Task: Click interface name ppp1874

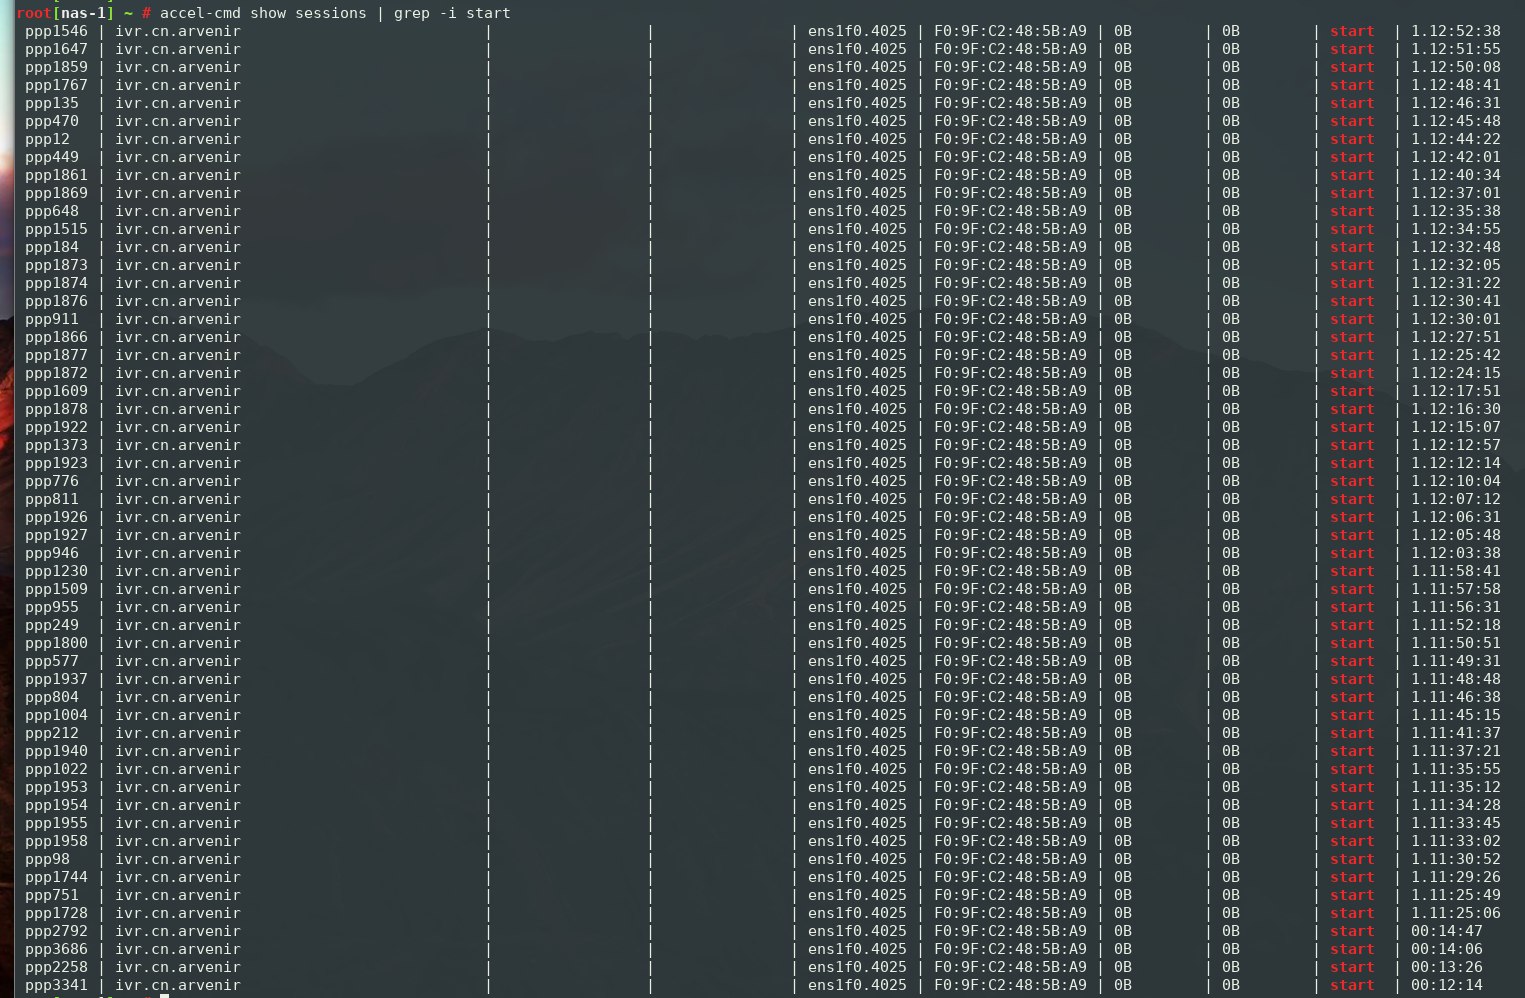Action: 57,283
